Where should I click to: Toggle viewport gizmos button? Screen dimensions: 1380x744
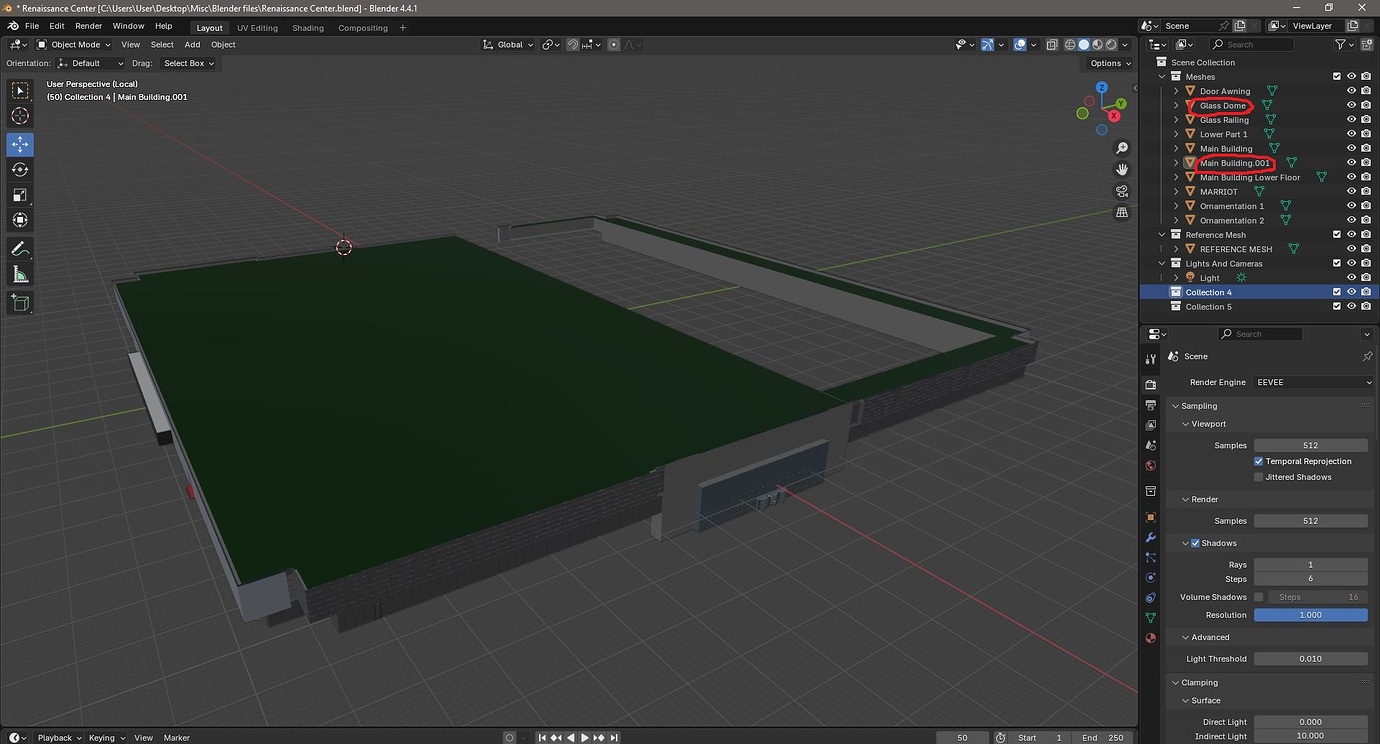pos(987,44)
